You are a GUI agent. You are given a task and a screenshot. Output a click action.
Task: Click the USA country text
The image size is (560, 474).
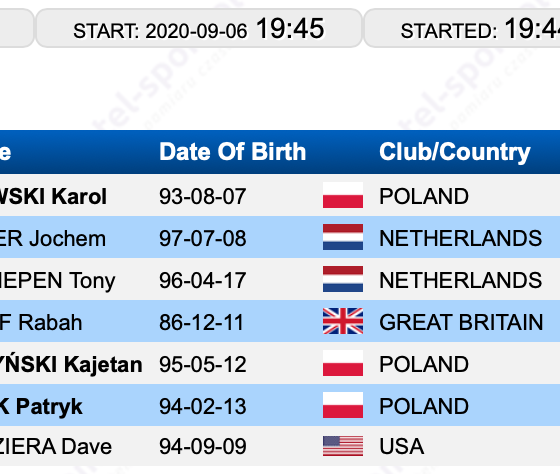pyautogui.click(x=401, y=446)
